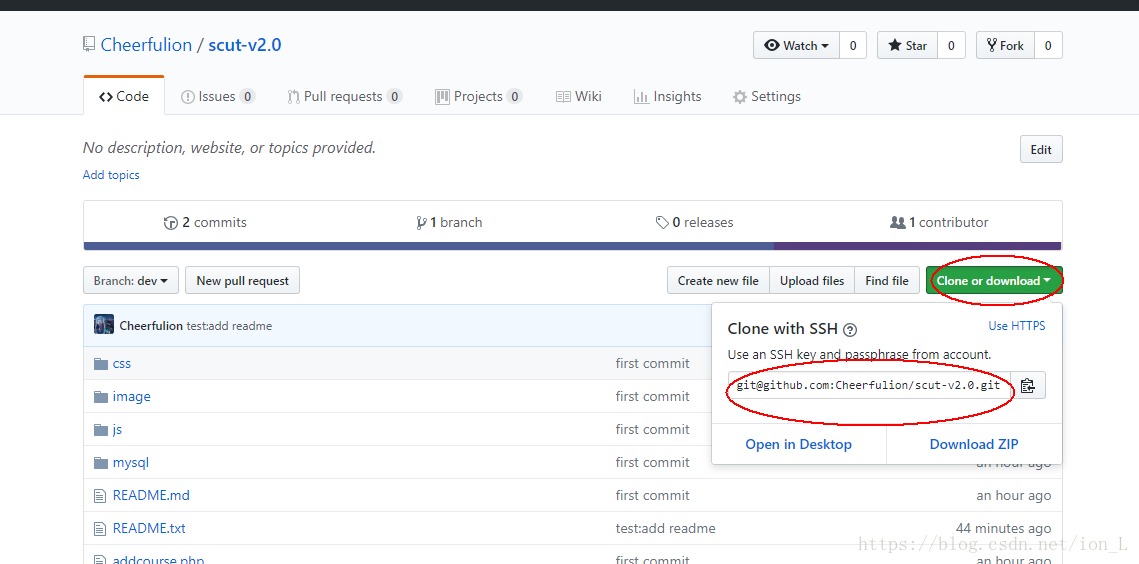Image resolution: width=1139 pixels, height=564 pixels.
Task: Open the Insights tab
Action: pyautogui.click(x=667, y=97)
